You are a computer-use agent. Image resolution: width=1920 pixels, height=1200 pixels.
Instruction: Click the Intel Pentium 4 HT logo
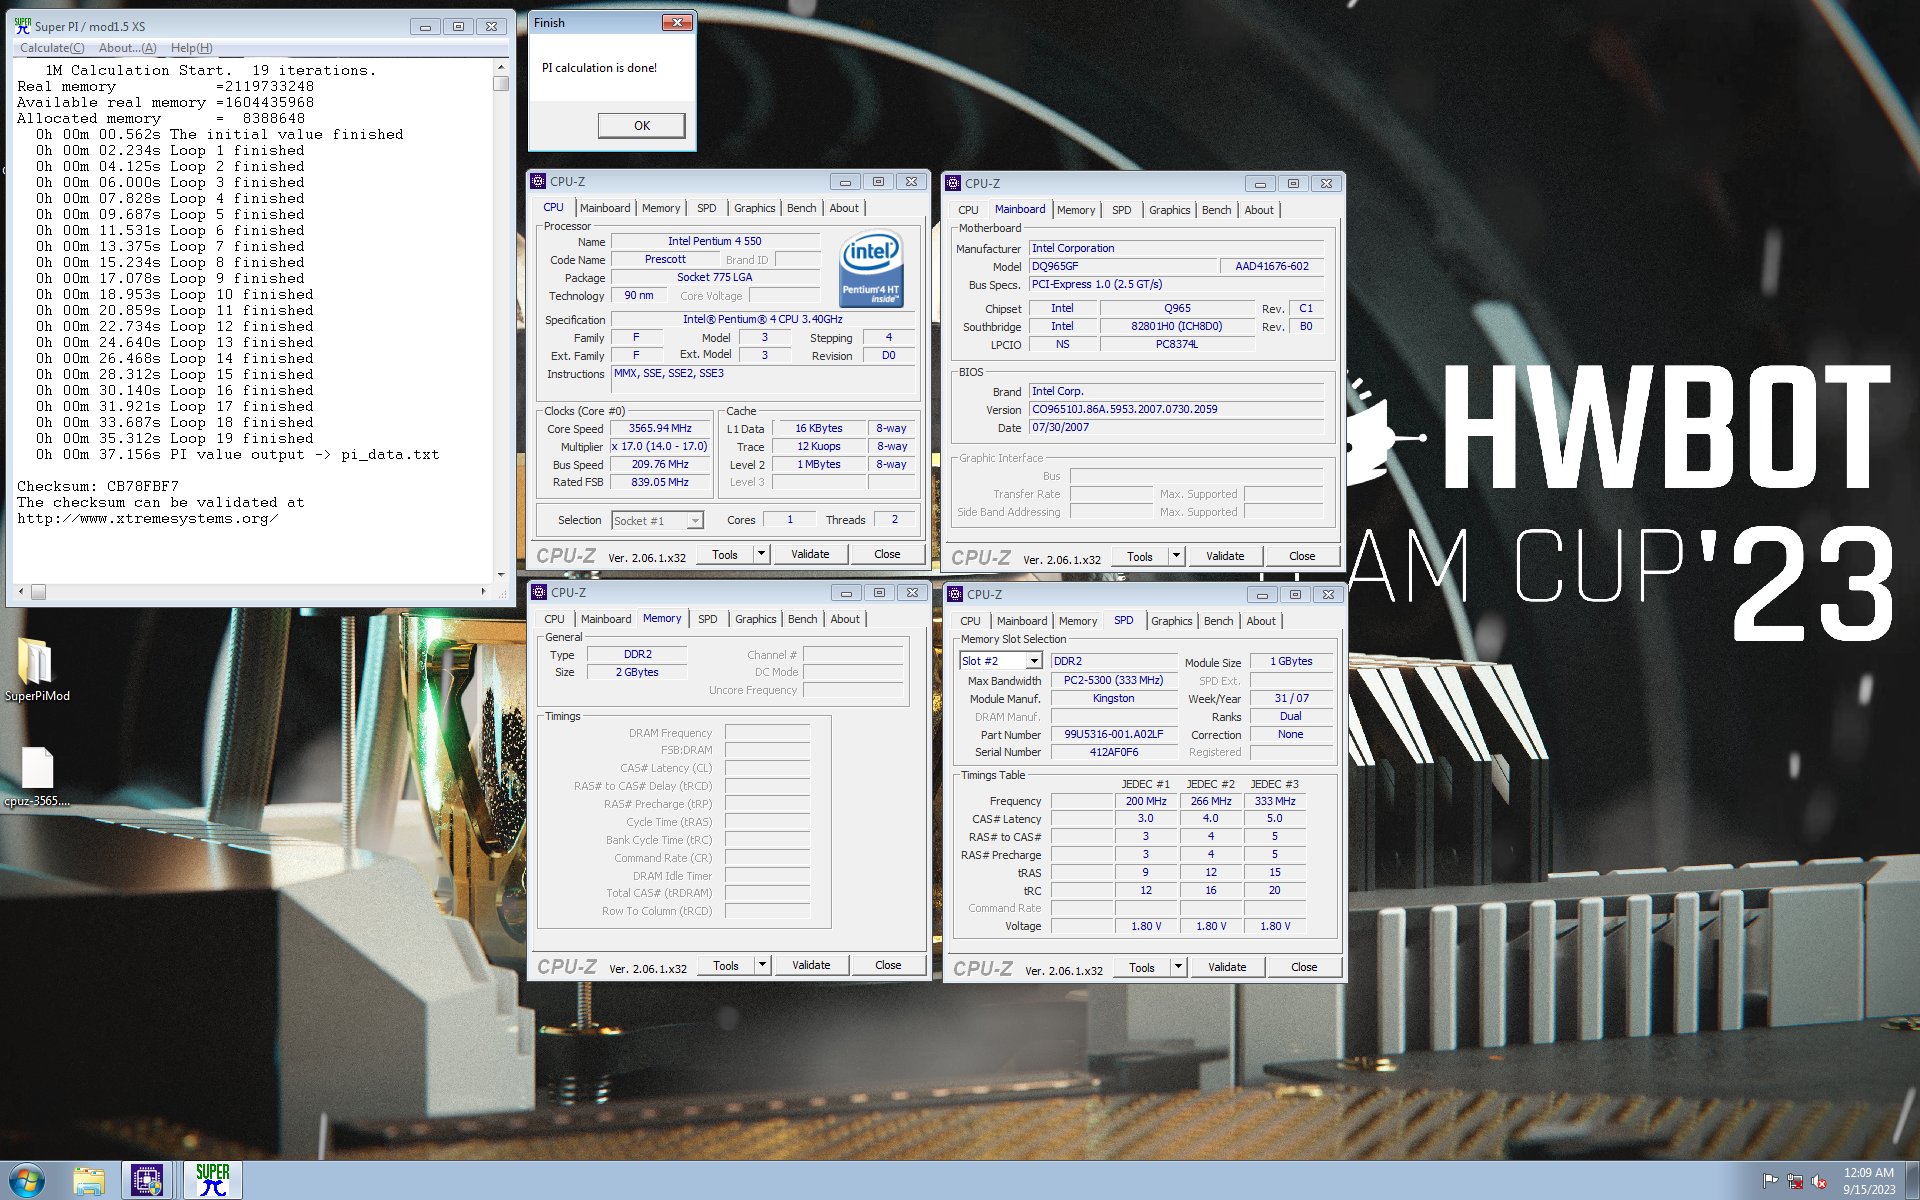(871, 268)
